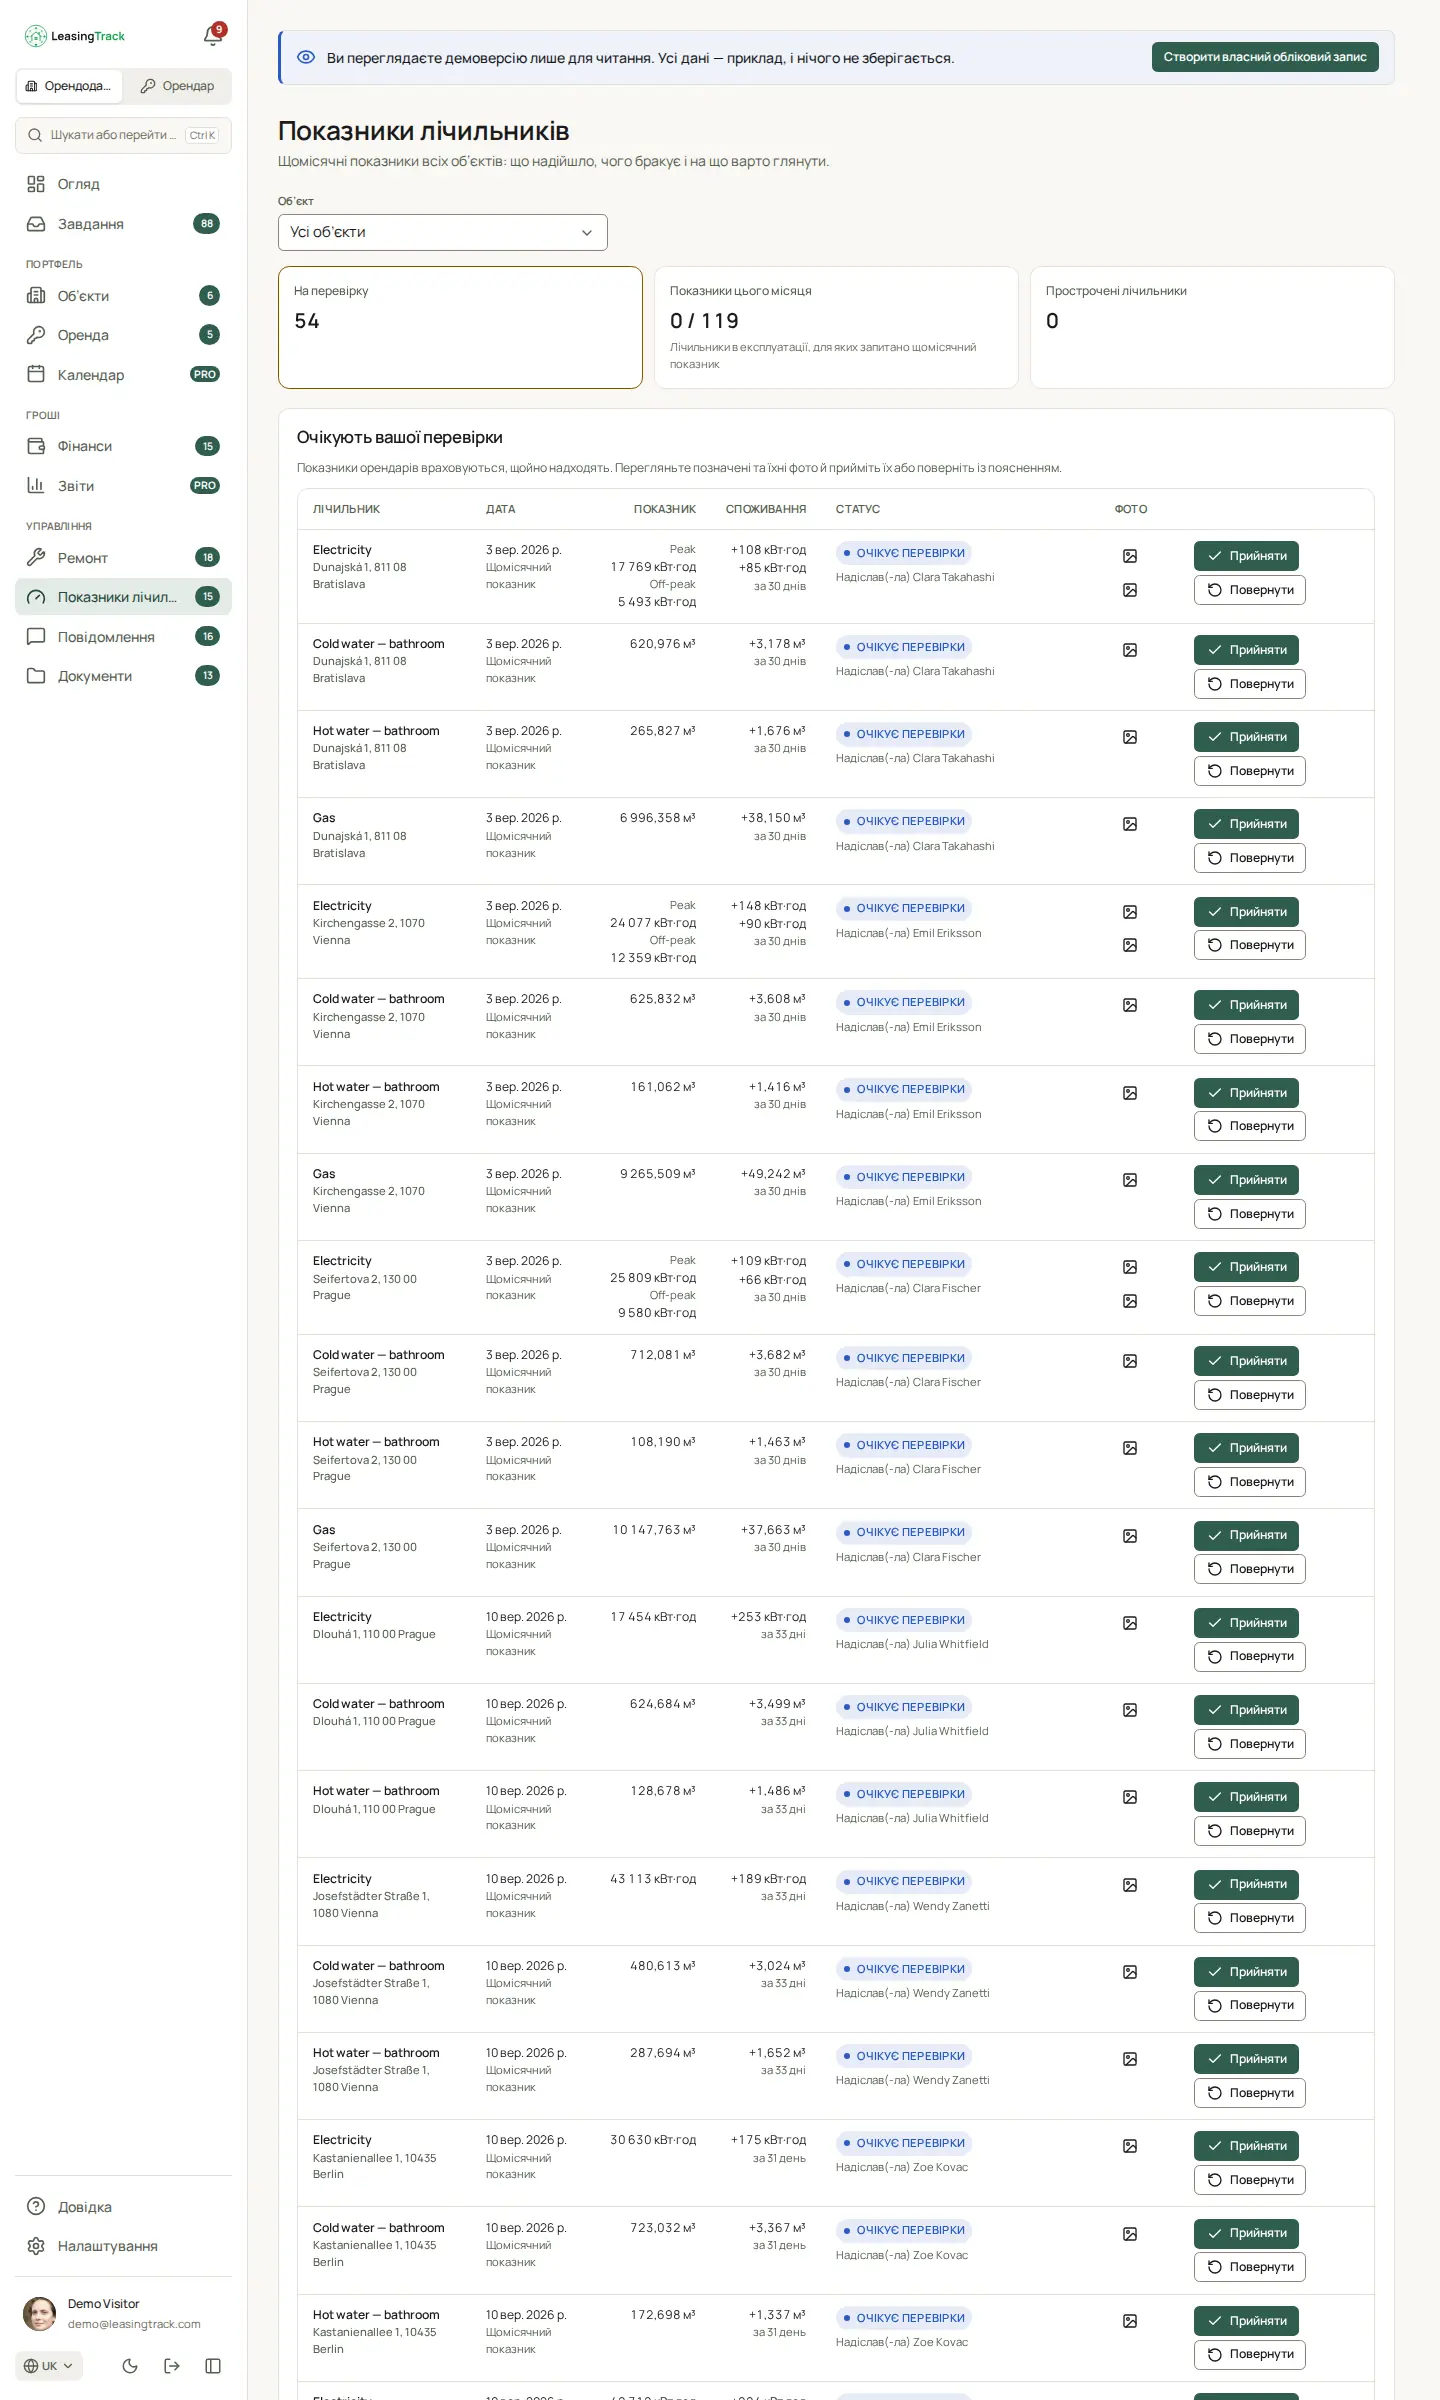Open Налаштування settings

tap(123, 2246)
